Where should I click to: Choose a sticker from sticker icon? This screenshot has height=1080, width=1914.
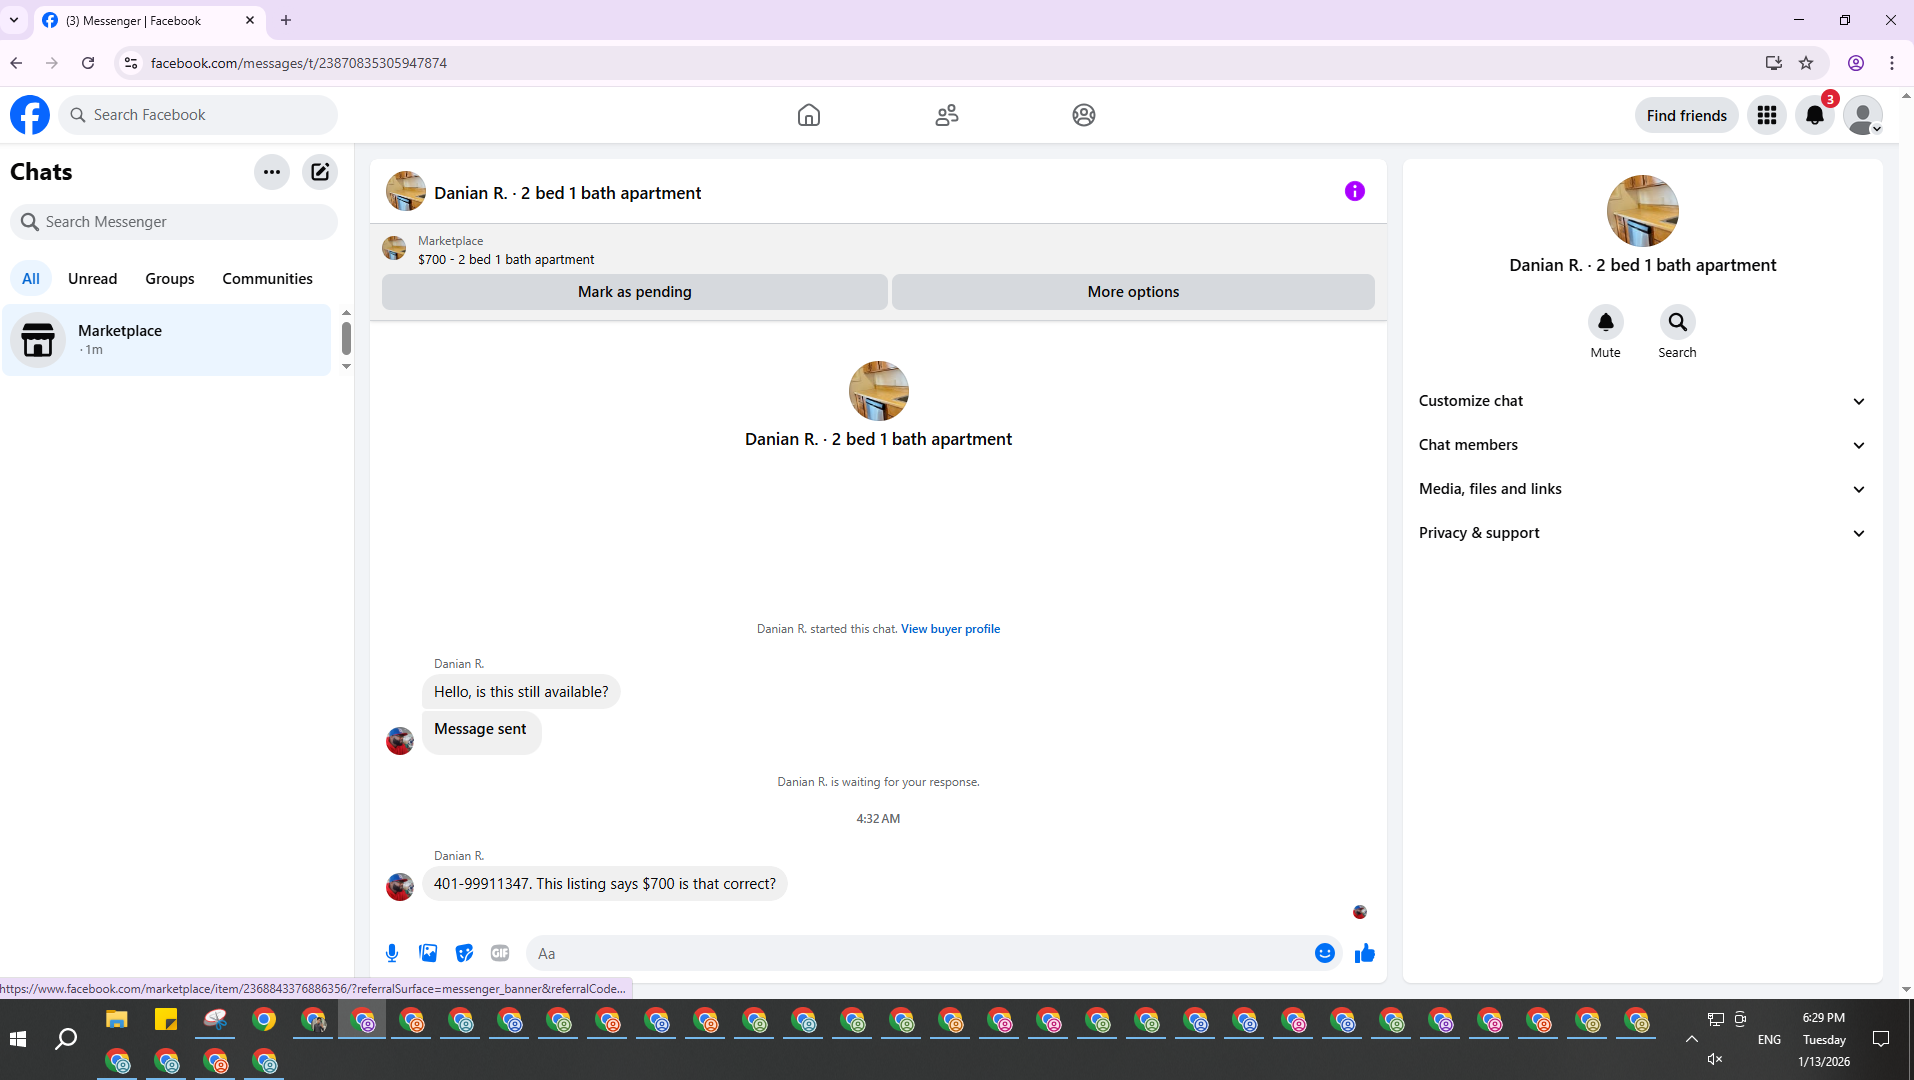[464, 953]
